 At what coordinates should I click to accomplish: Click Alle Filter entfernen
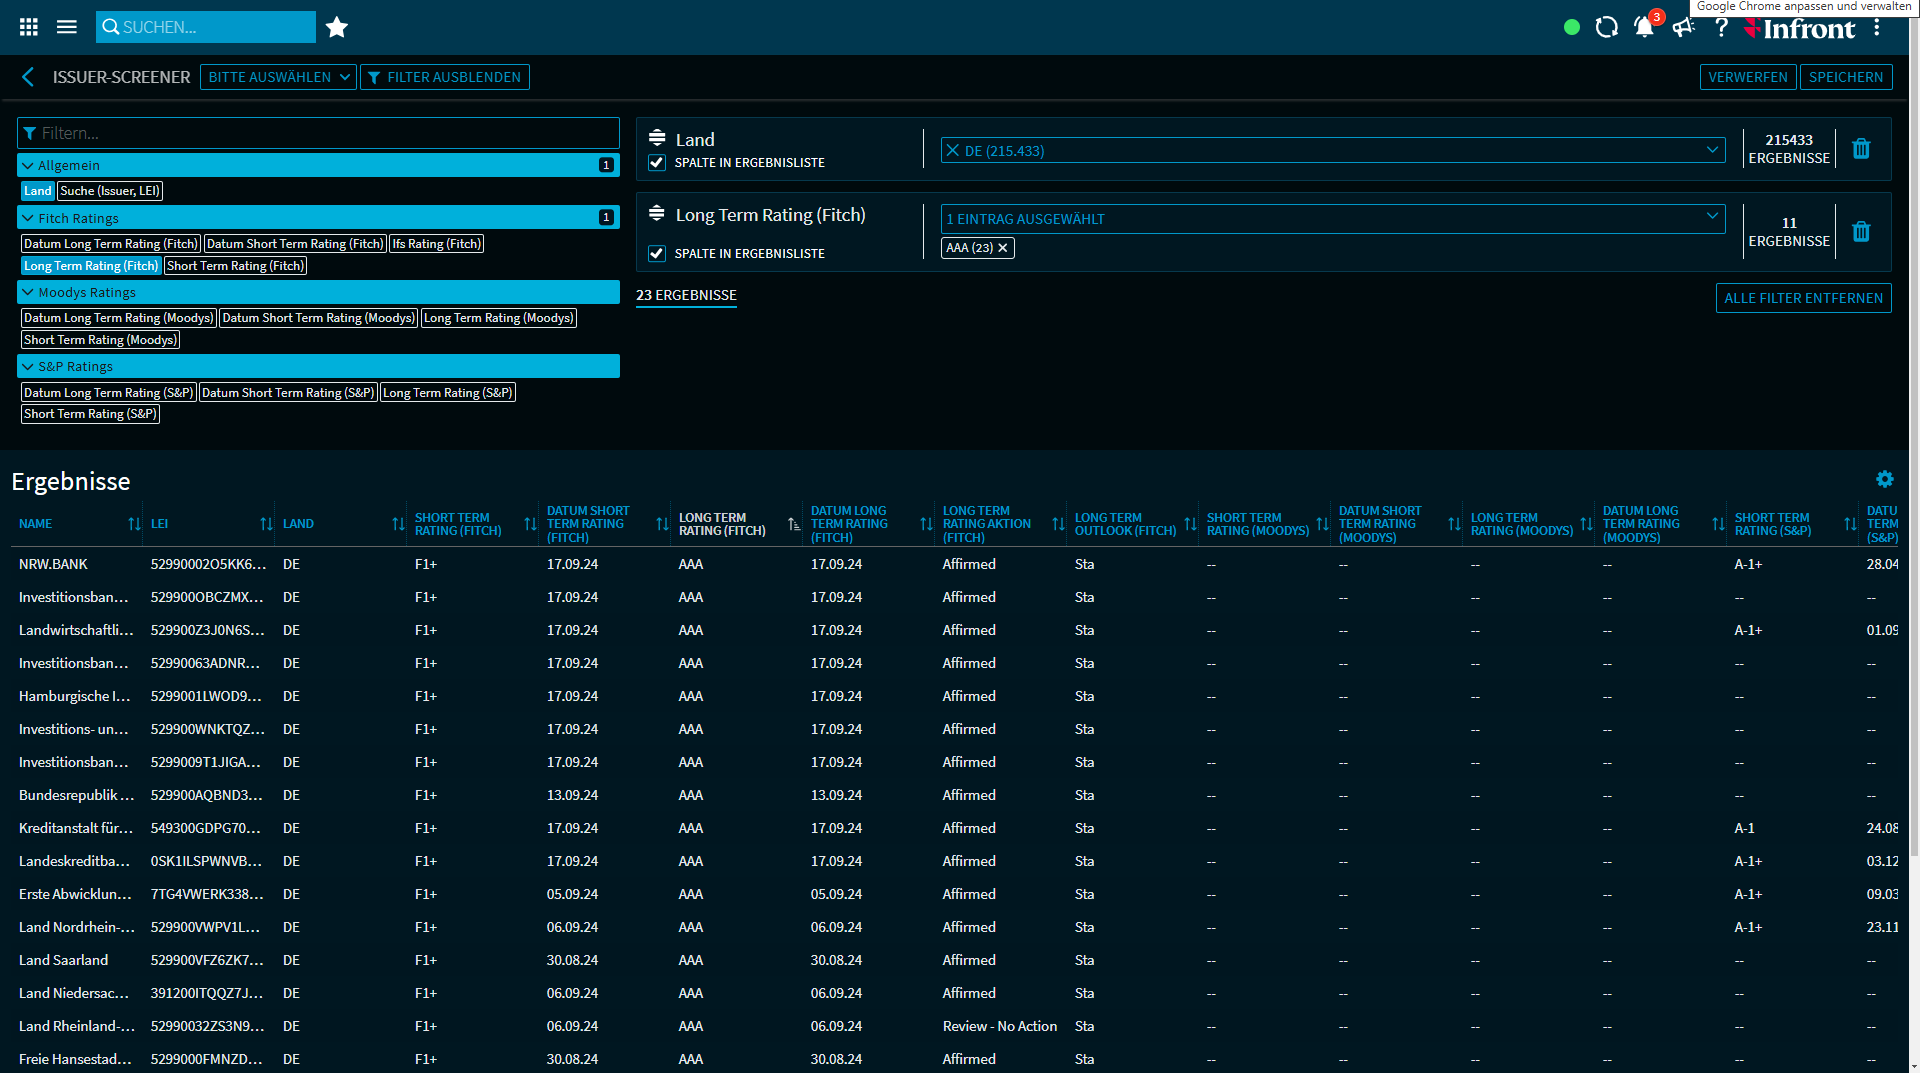click(x=1803, y=297)
